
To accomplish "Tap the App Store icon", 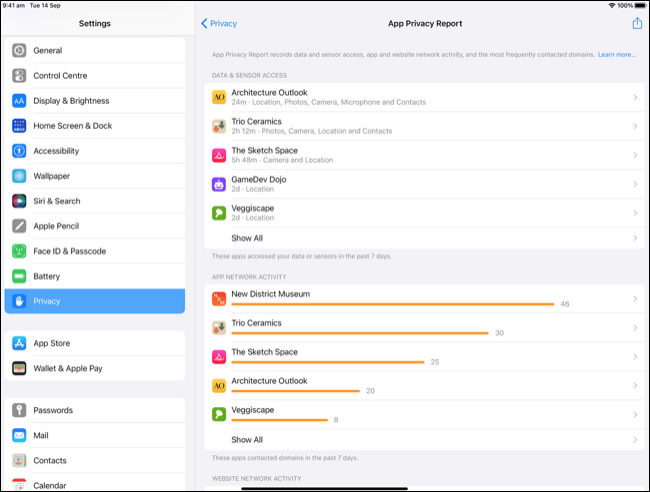I will [x=19, y=343].
